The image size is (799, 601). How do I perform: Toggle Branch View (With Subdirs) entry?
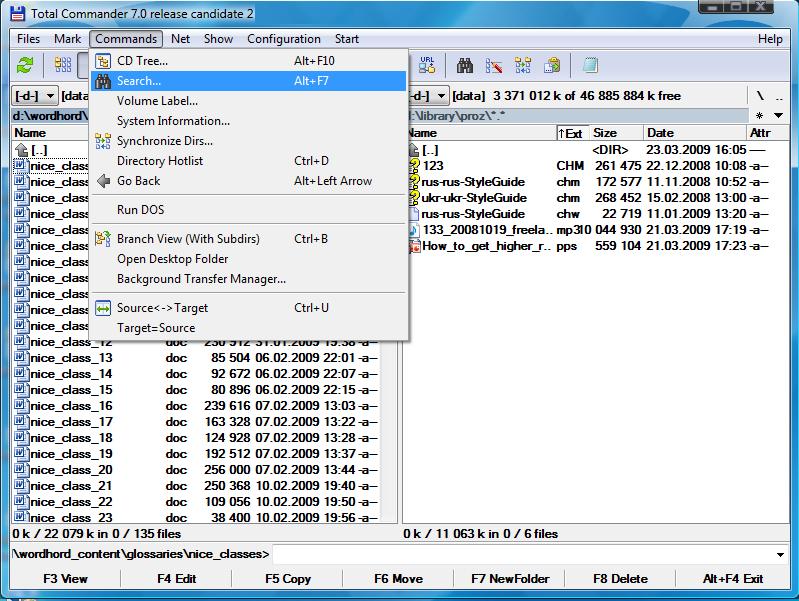[249, 239]
